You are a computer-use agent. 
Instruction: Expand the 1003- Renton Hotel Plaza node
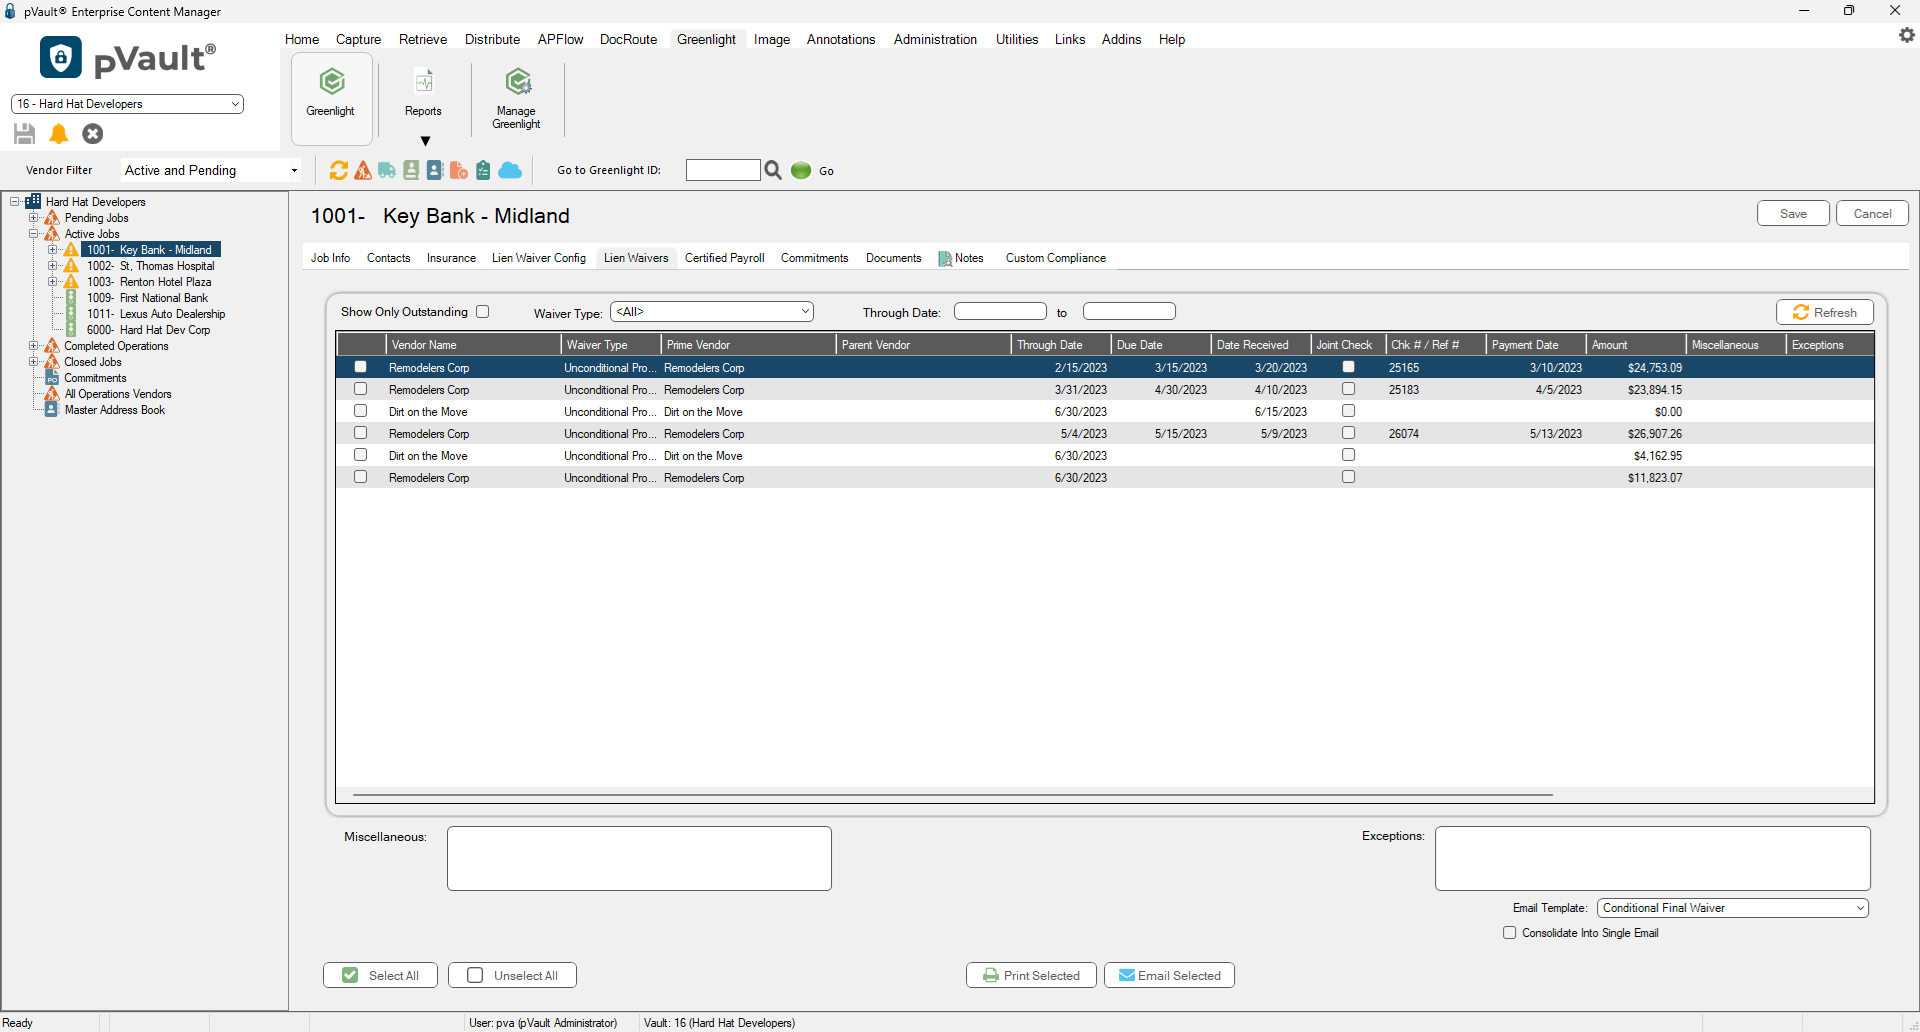click(52, 282)
